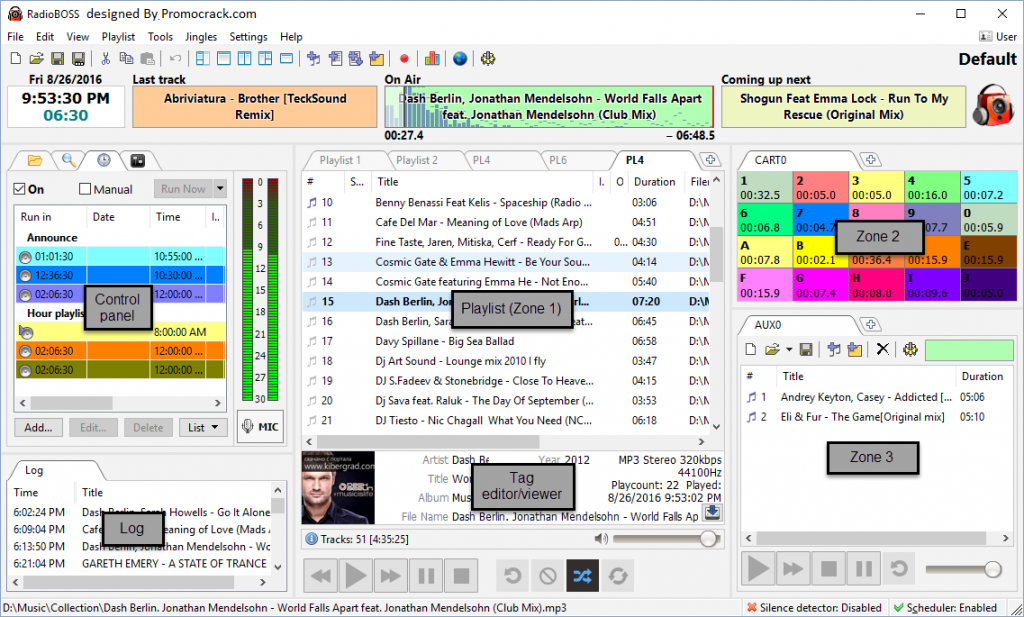This screenshot has width=1024, height=617.
Task: Click the Add... button in scheduler
Action: (39, 428)
